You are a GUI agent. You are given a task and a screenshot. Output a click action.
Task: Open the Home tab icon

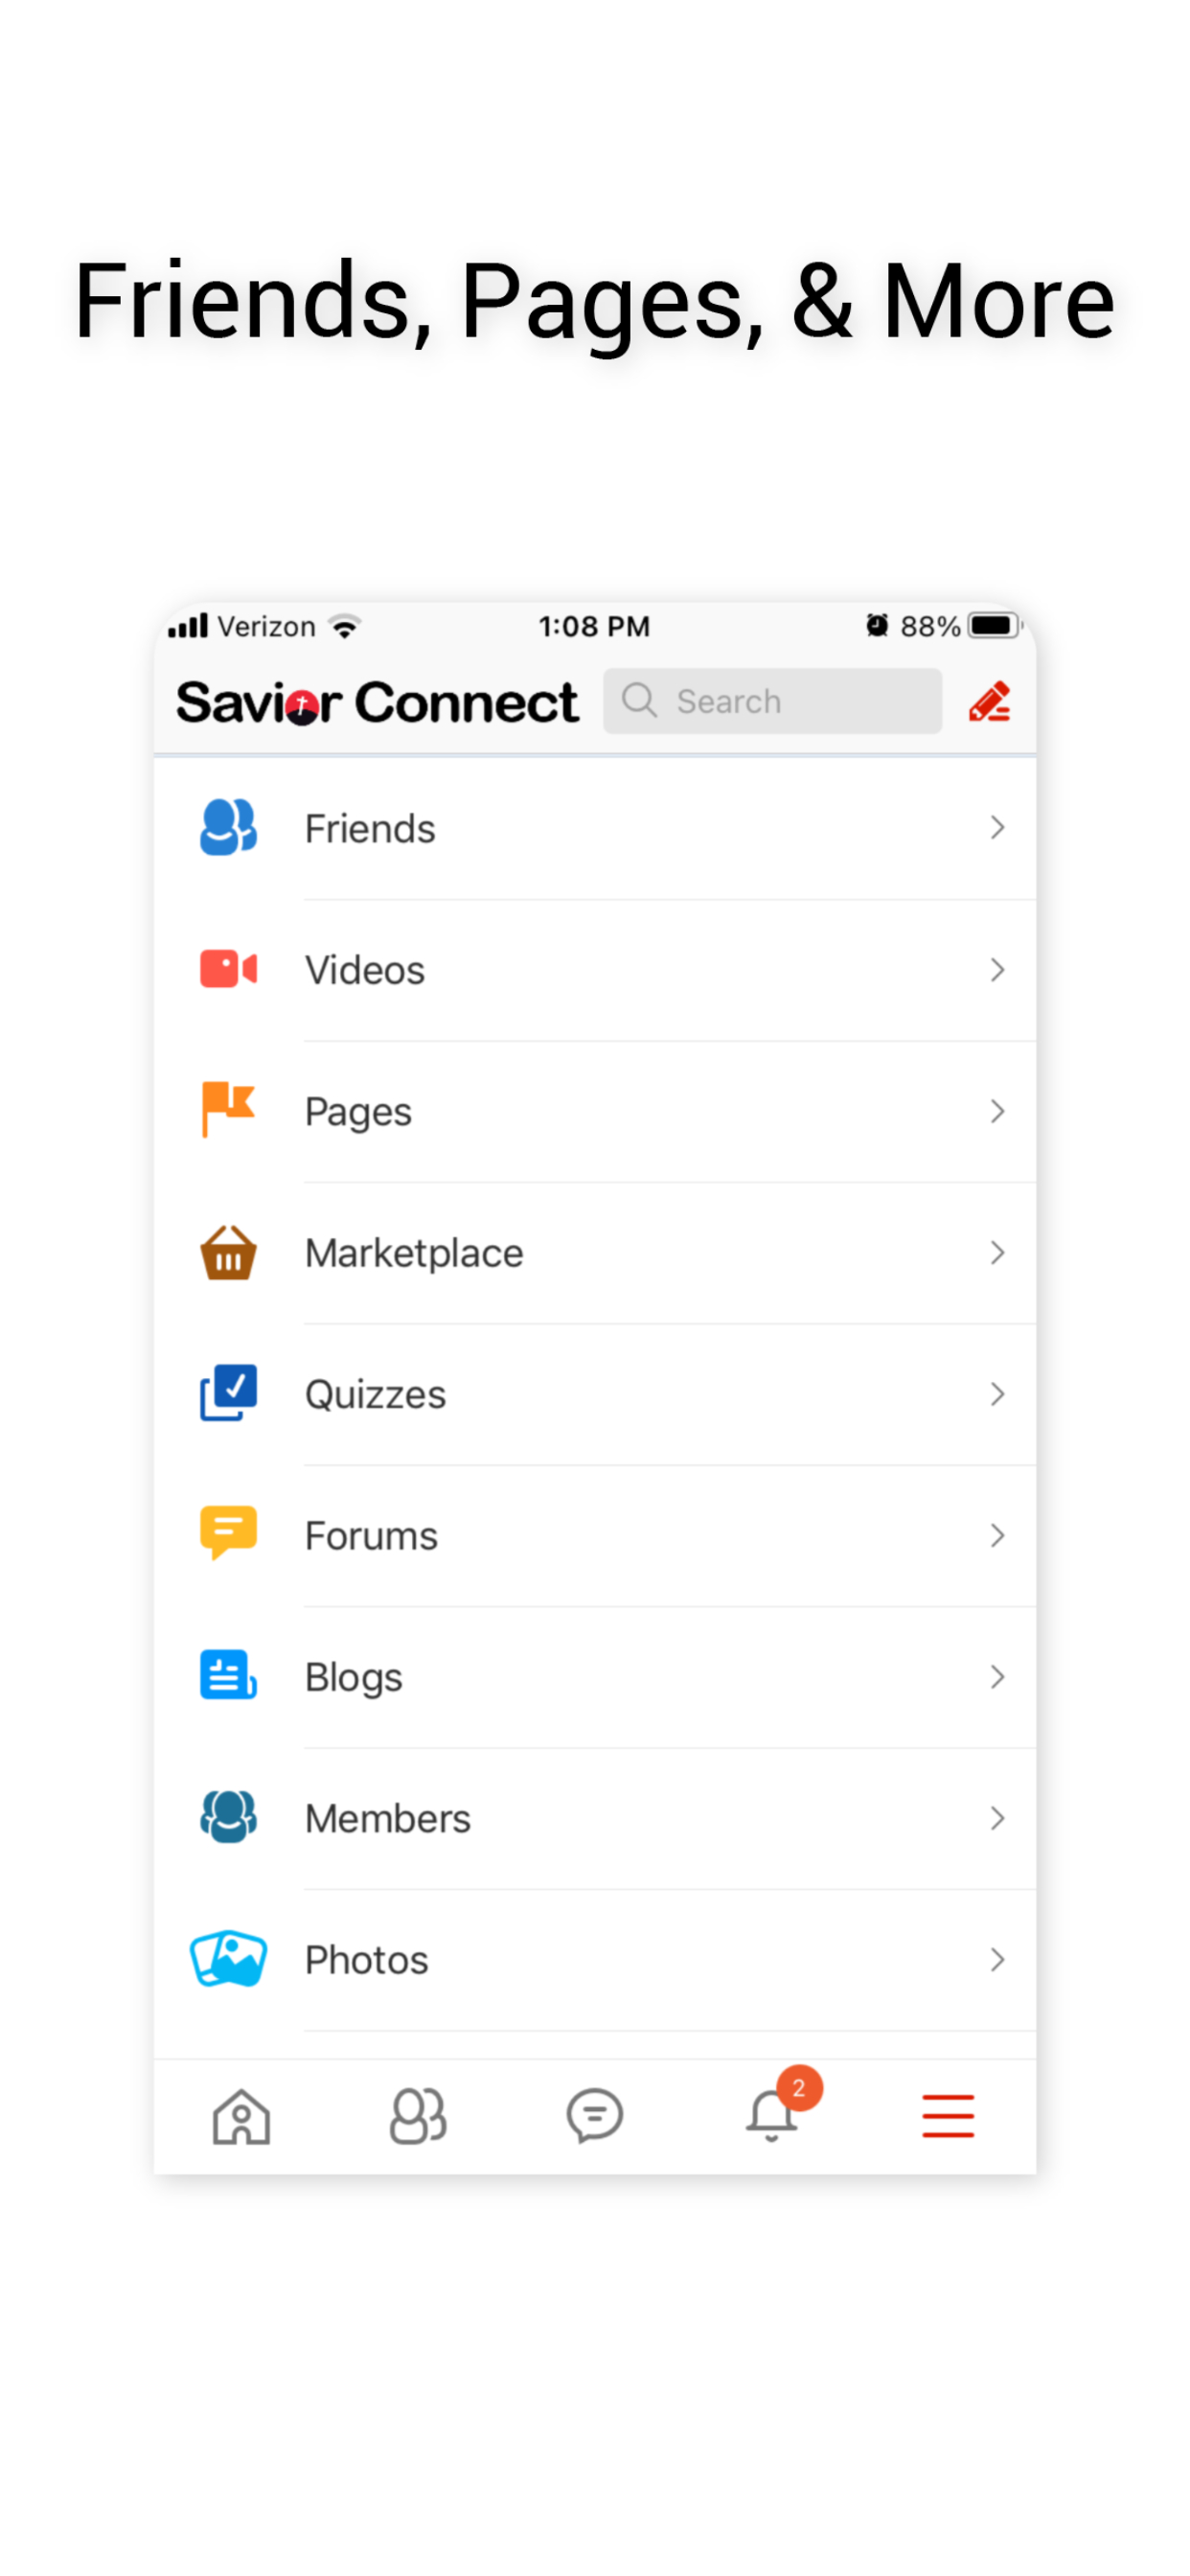point(241,2115)
